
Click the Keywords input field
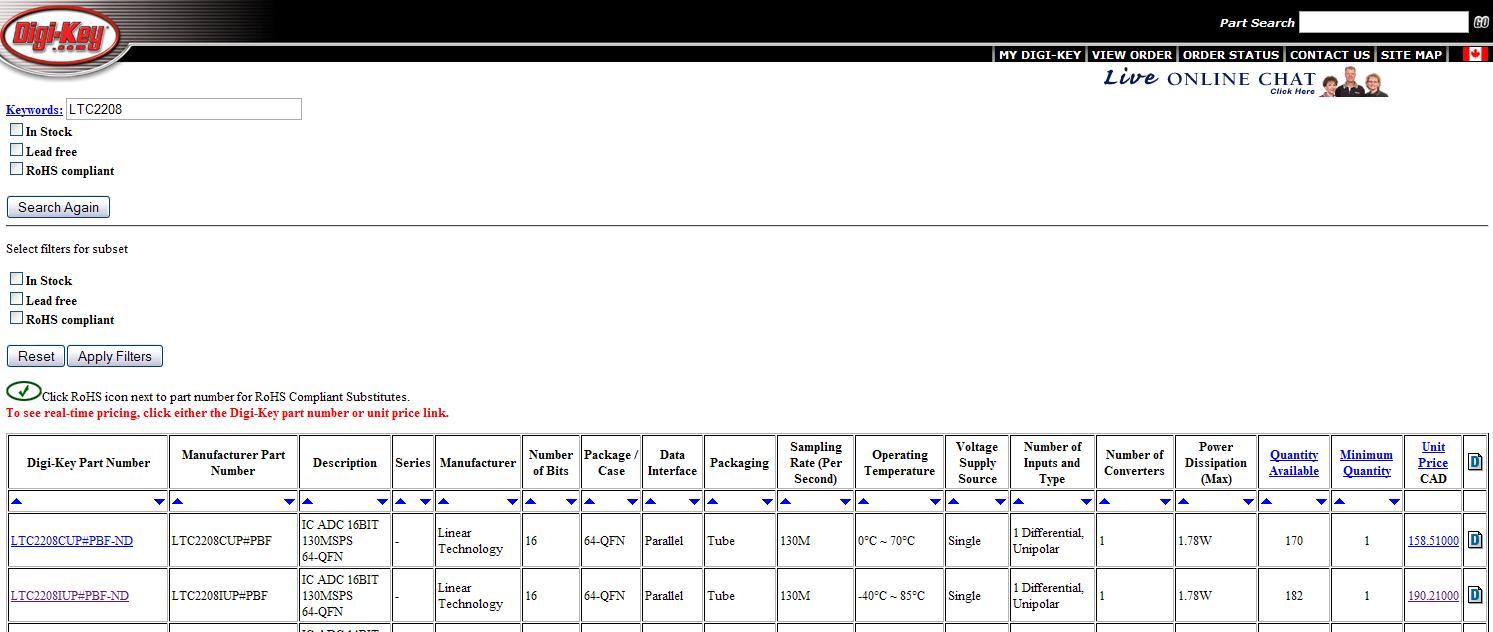tap(183, 109)
